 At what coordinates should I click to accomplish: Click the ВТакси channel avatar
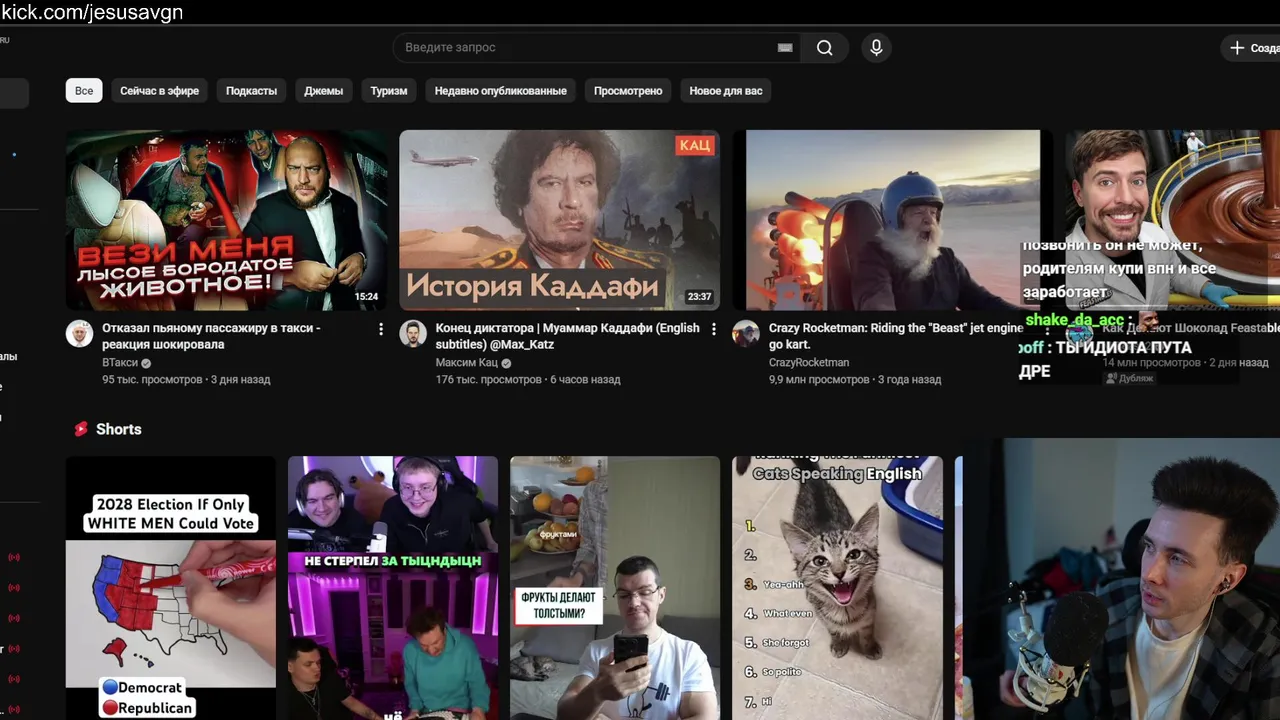(79, 334)
